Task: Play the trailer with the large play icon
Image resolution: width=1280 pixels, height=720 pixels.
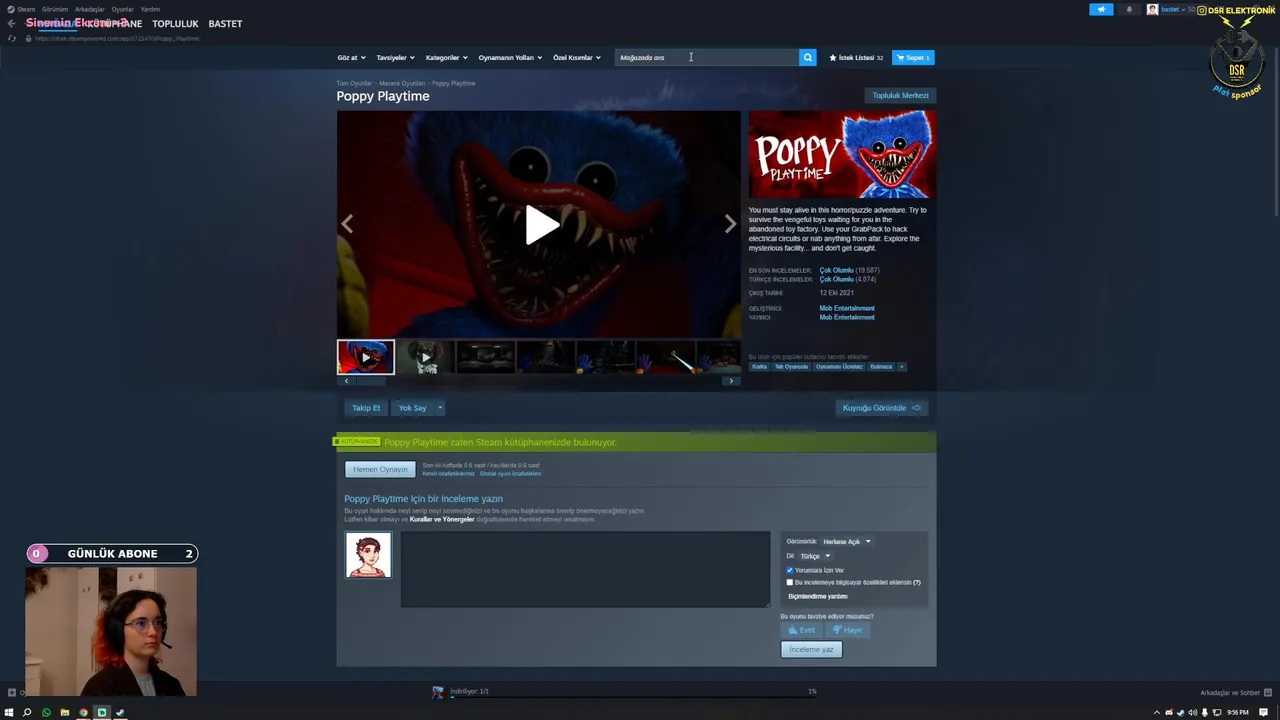Action: [x=541, y=225]
